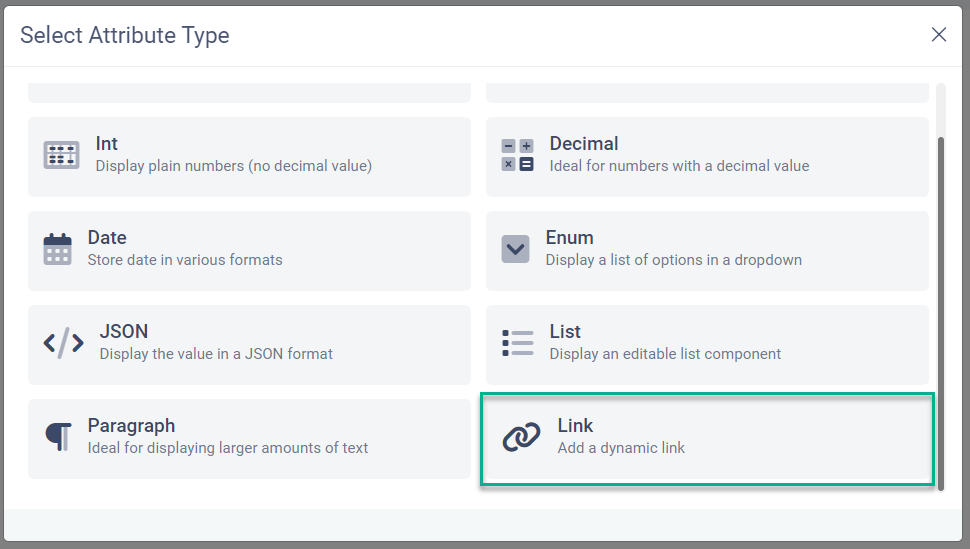Viewport: 970px width, 549px height.
Task: Click the Decimal calculator icon
Action: (517, 155)
